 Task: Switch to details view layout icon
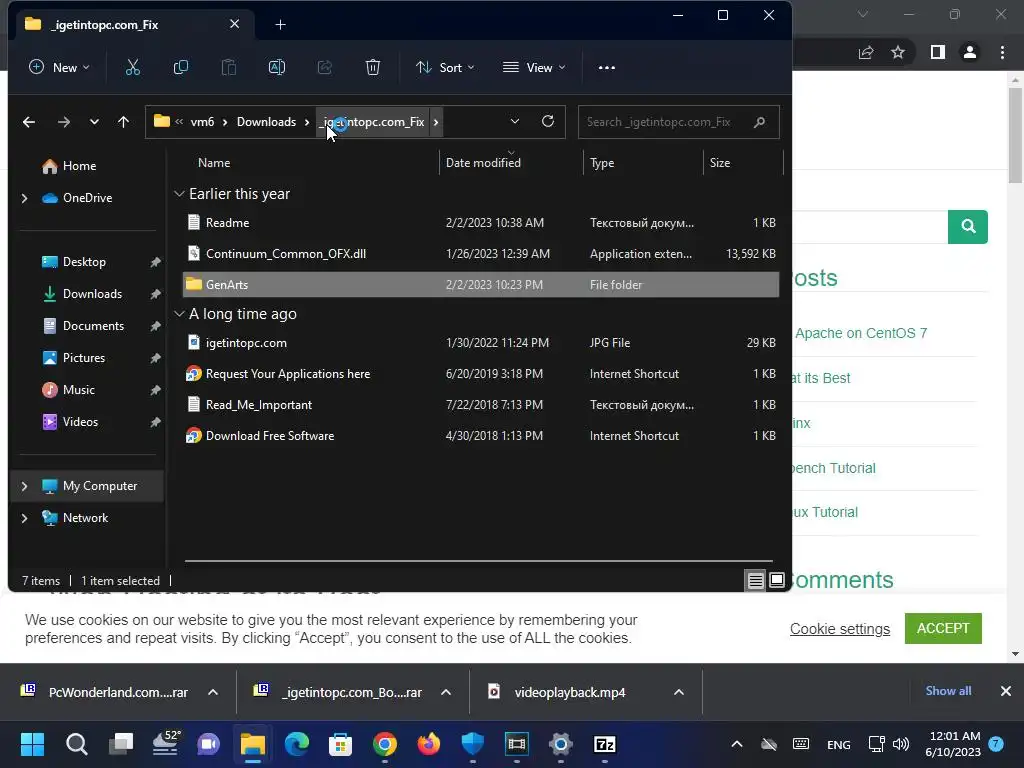tap(756, 580)
